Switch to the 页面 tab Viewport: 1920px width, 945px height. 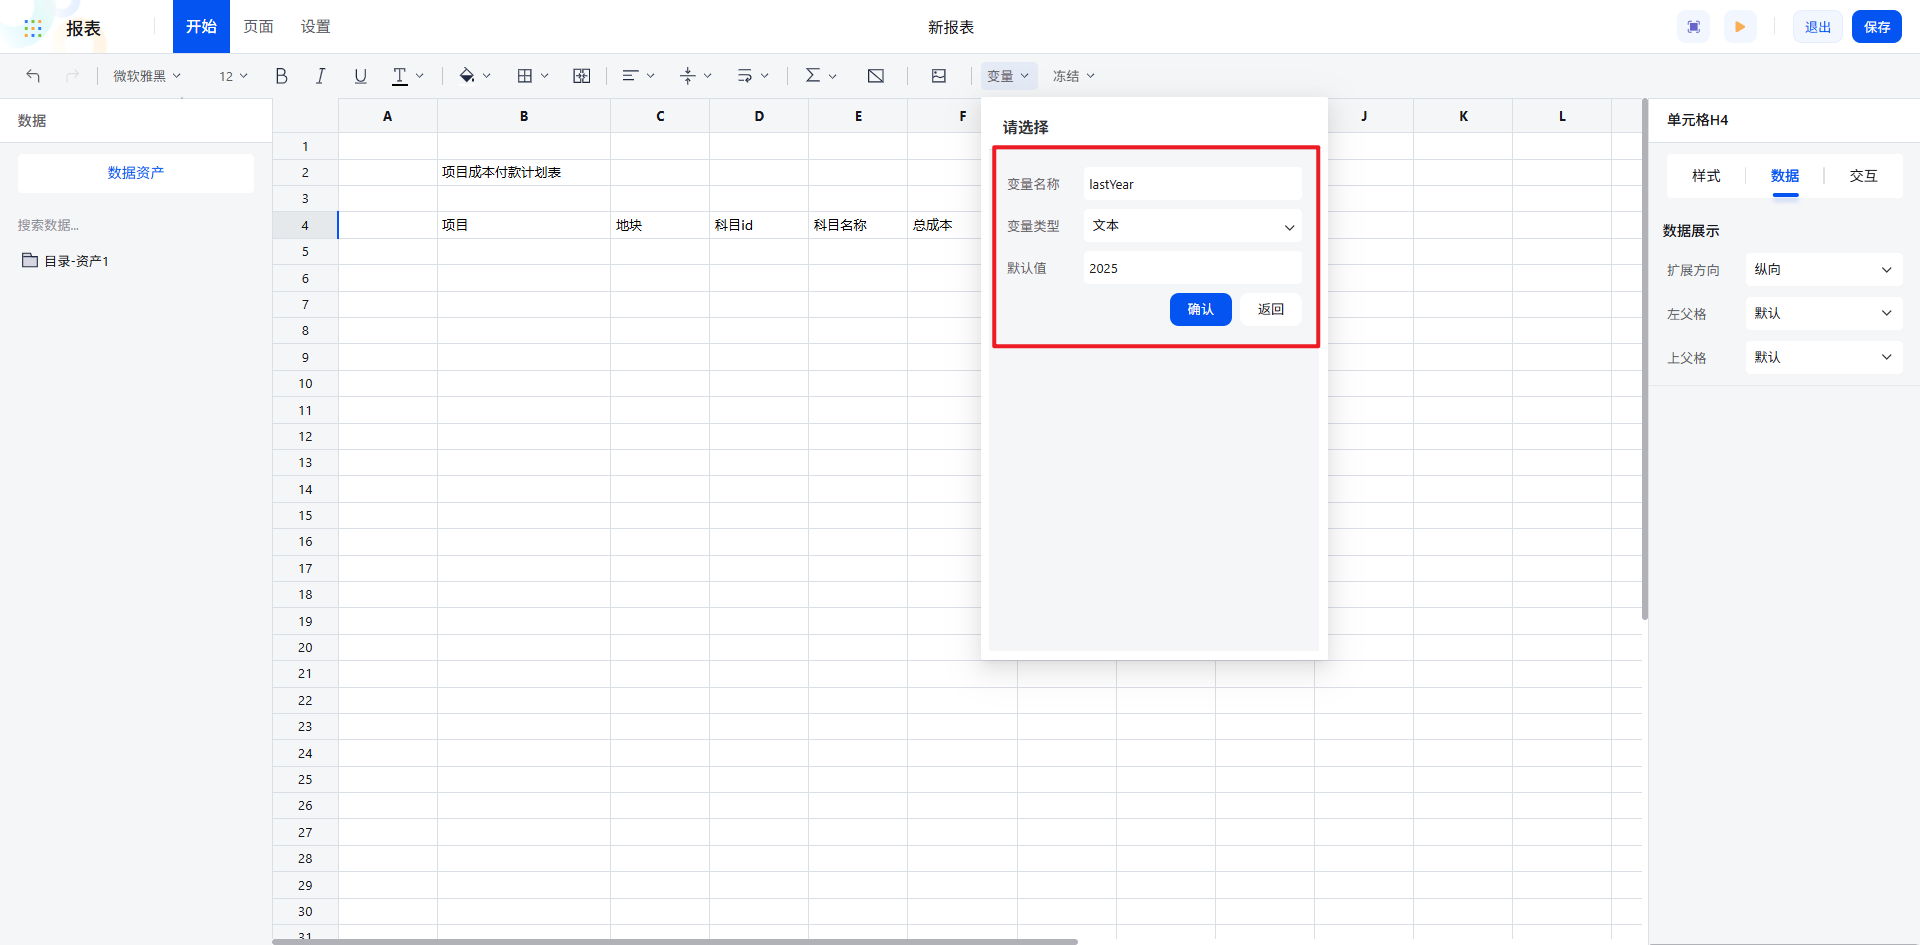click(x=258, y=27)
